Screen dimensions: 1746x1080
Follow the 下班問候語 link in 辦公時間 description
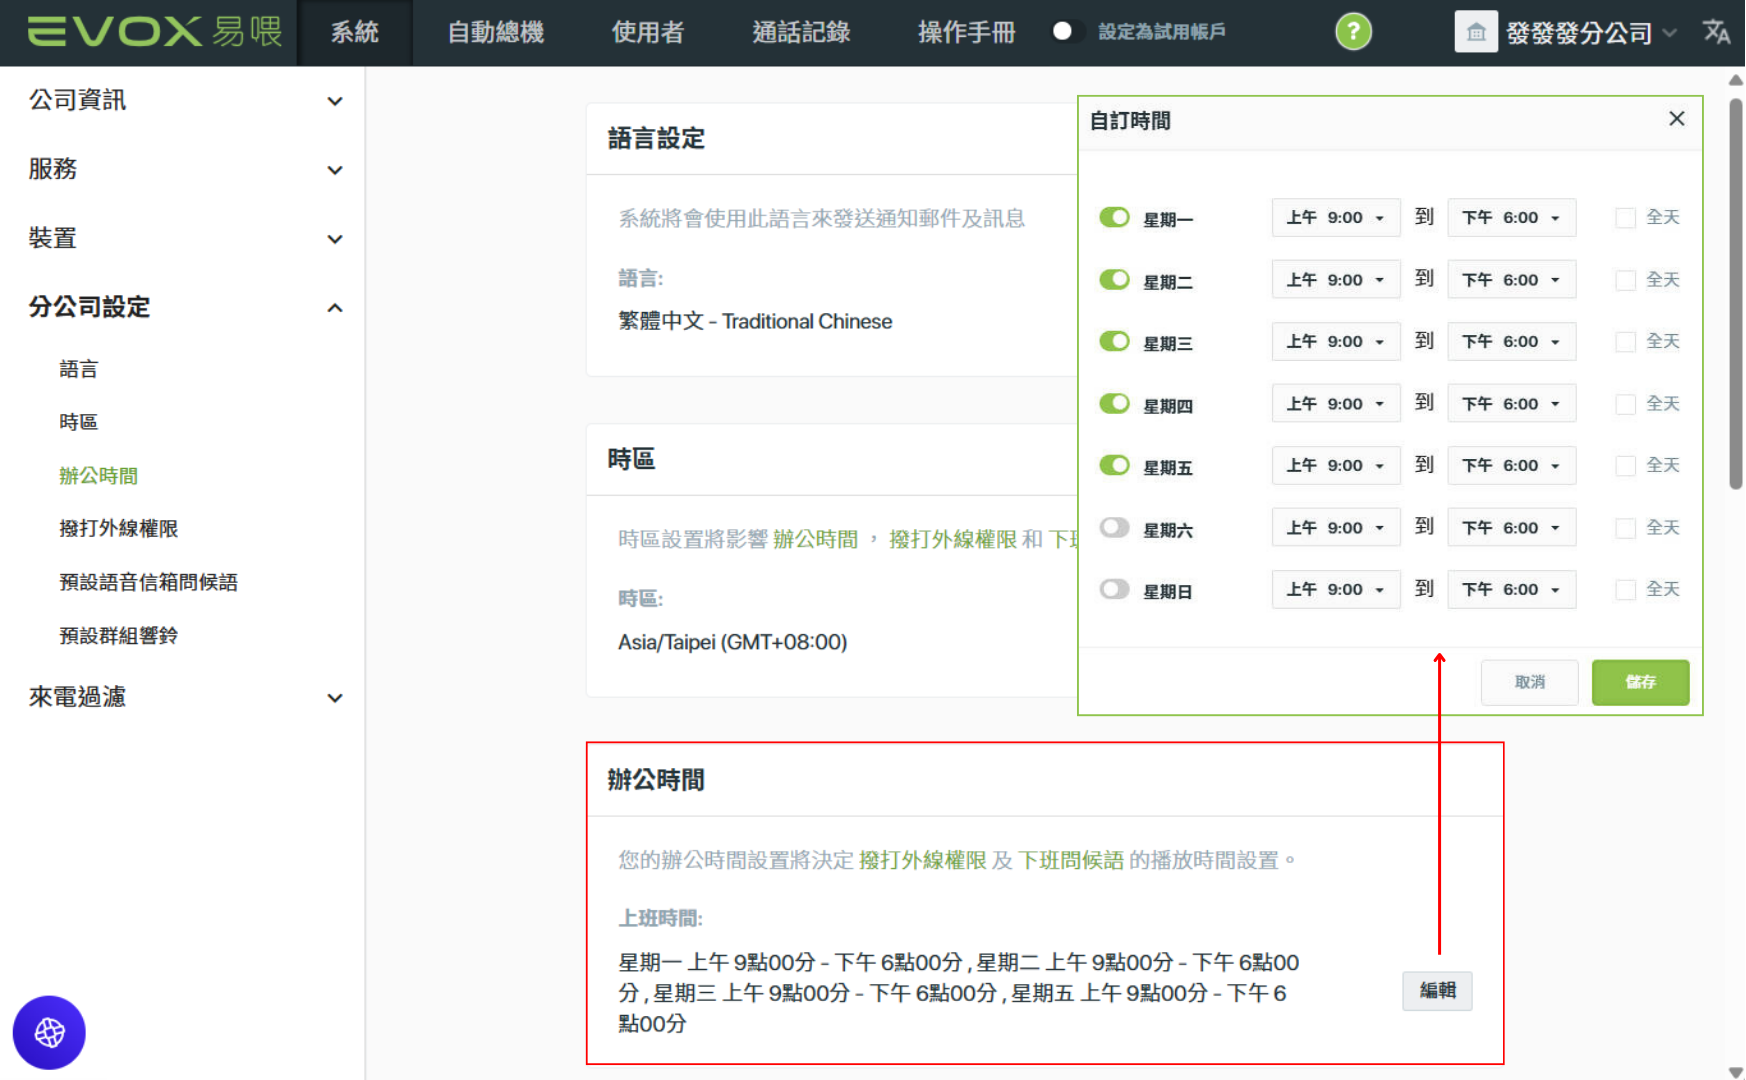pos(1071,860)
